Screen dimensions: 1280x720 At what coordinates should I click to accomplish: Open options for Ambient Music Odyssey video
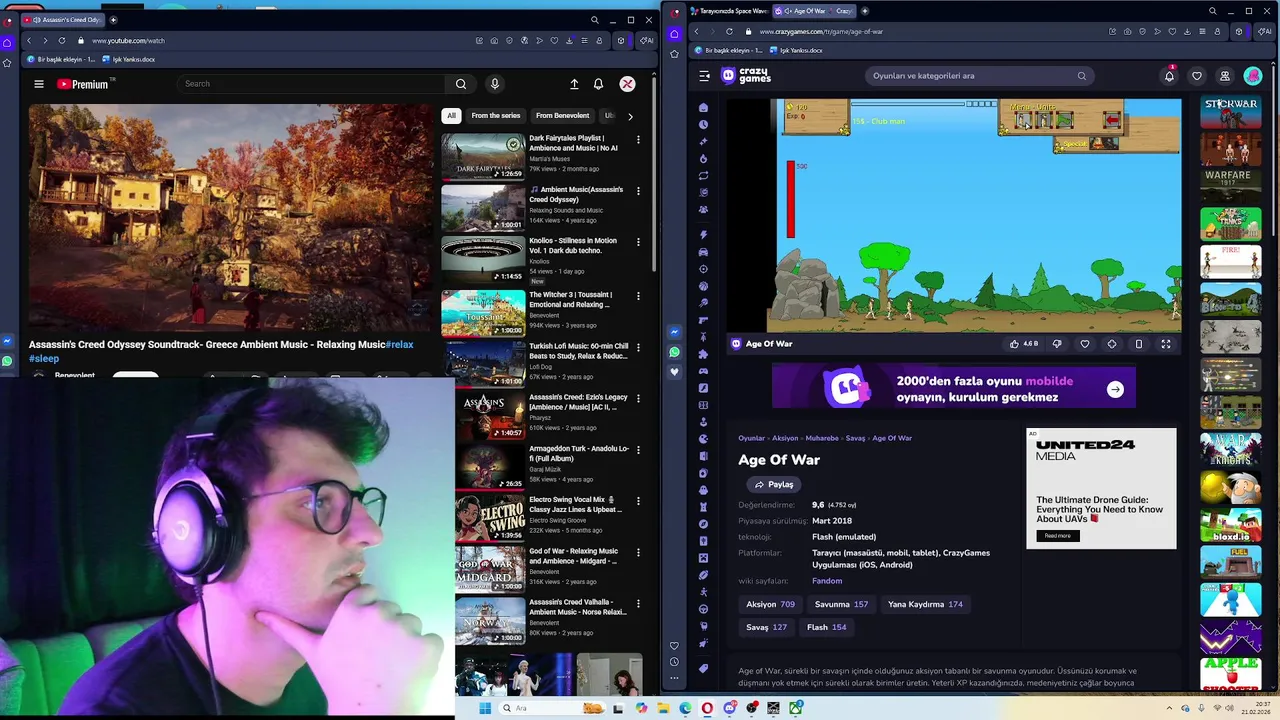tap(638, 191)
